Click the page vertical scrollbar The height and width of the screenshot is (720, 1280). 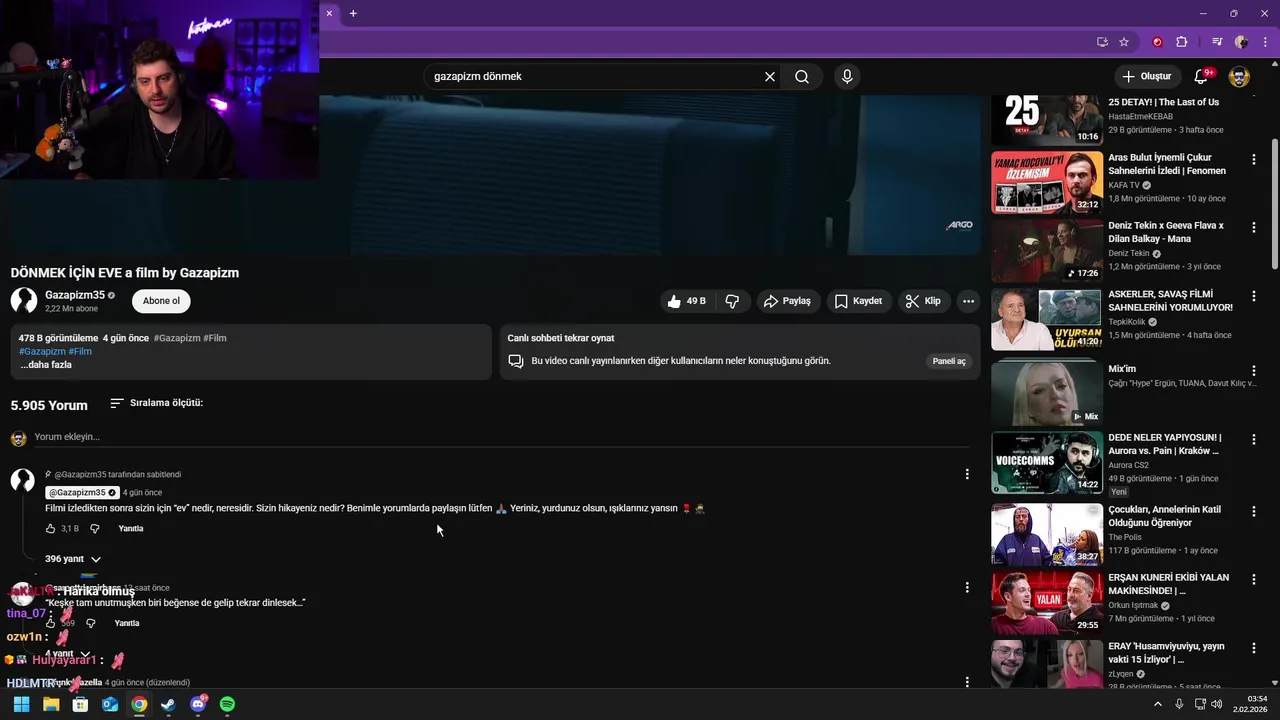point(1274,205)
